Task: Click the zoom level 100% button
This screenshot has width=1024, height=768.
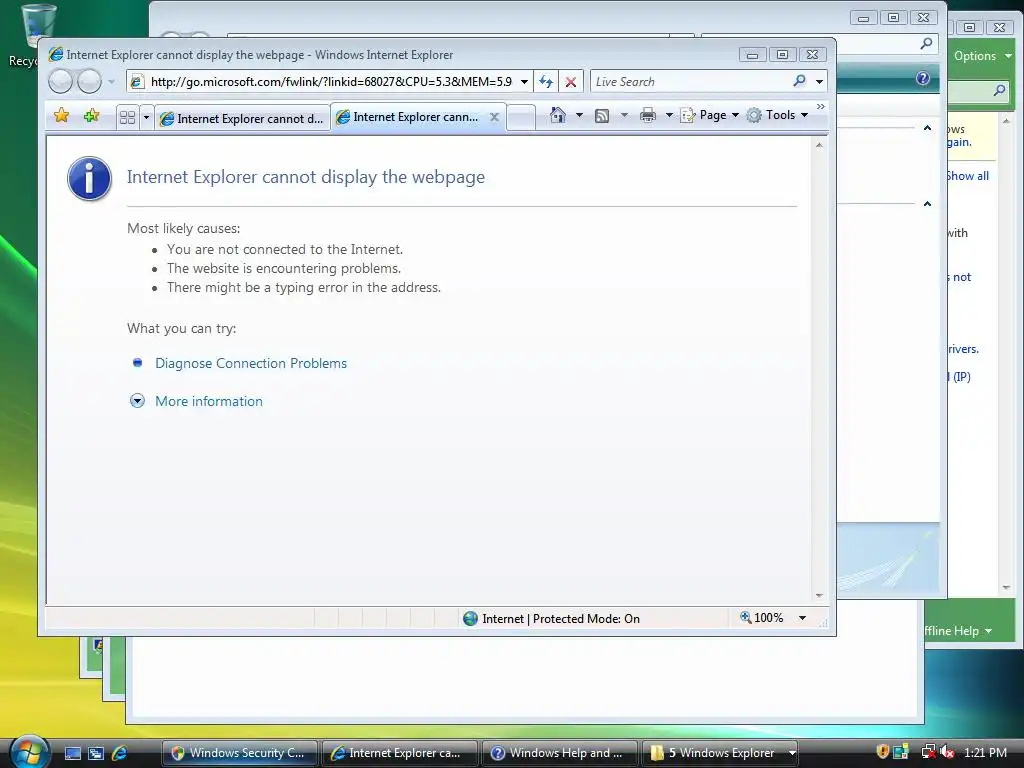Action: pos(761,618)
